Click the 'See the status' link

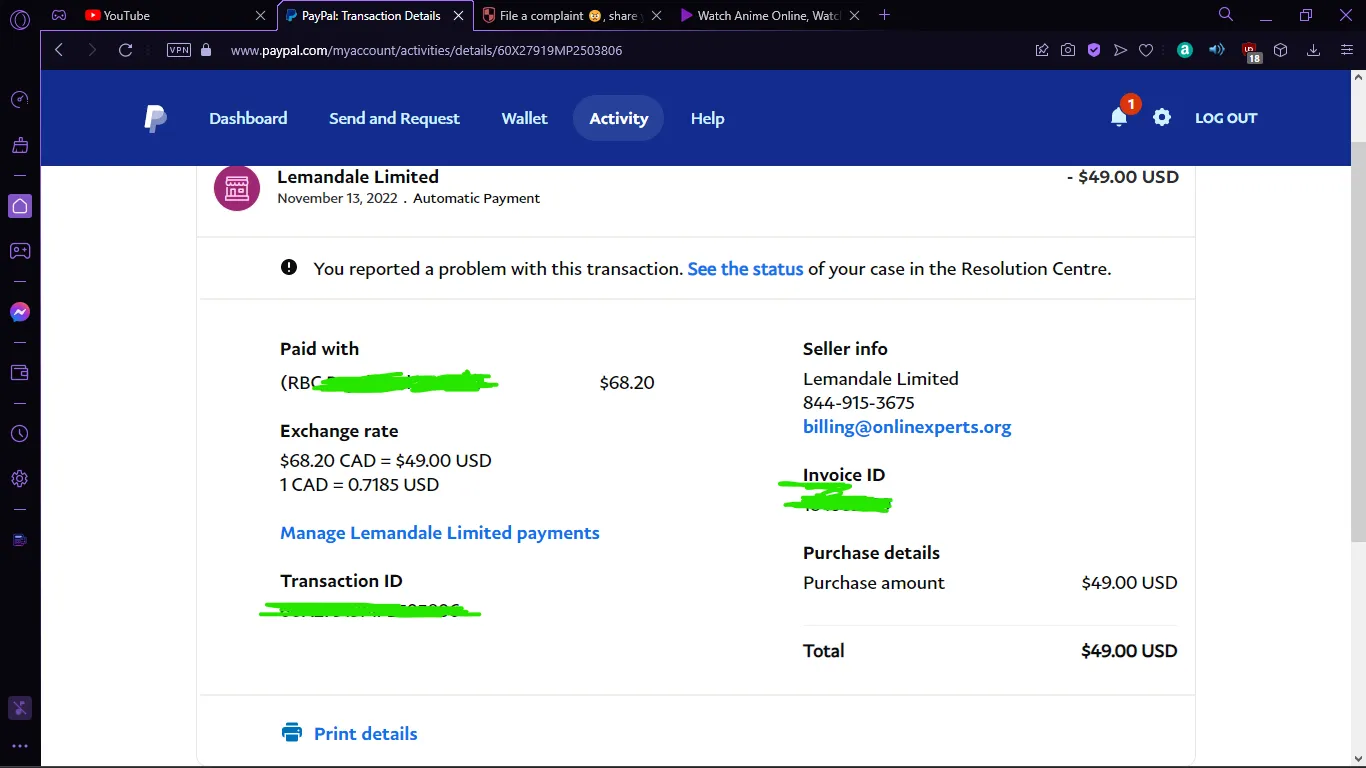pos(745,268)
